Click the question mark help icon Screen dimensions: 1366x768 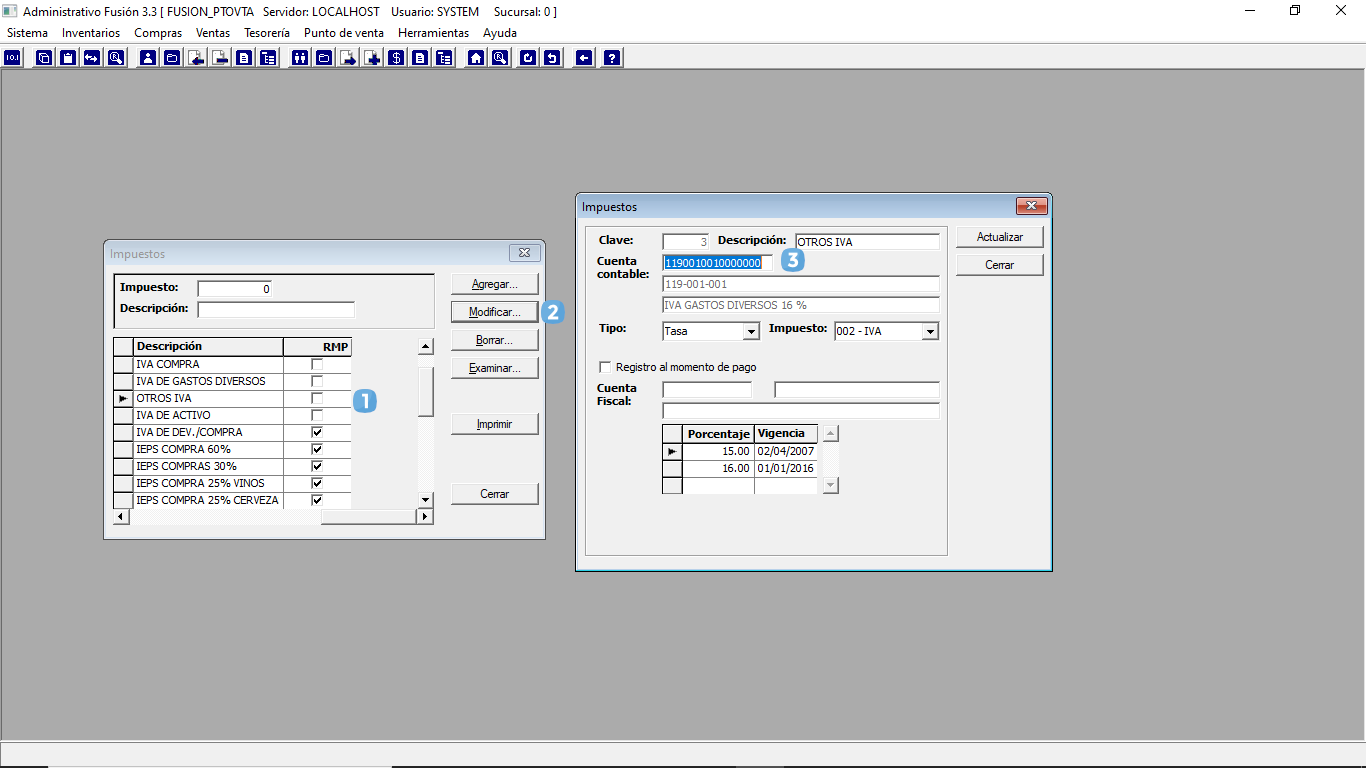click(x=612, y=57)
